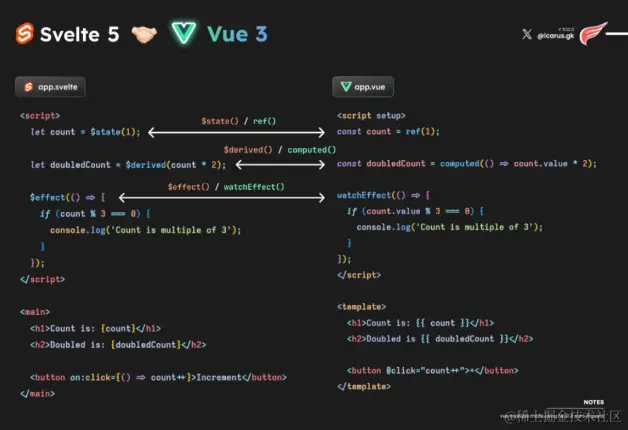Click the 'watchEffect(() => {' line
Image resolution: width=628 pixels, height=430 pixels.
[x=383, y=195]
